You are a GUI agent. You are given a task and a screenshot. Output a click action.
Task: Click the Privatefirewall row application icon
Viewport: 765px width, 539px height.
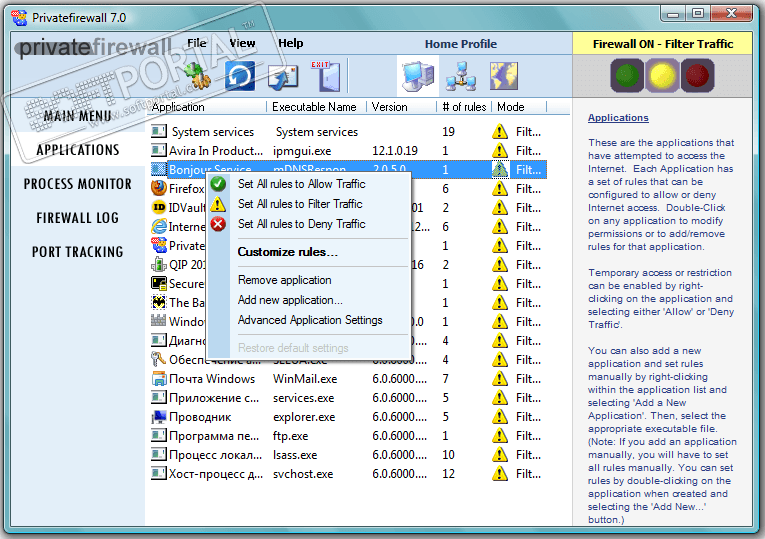coord(159,245)
